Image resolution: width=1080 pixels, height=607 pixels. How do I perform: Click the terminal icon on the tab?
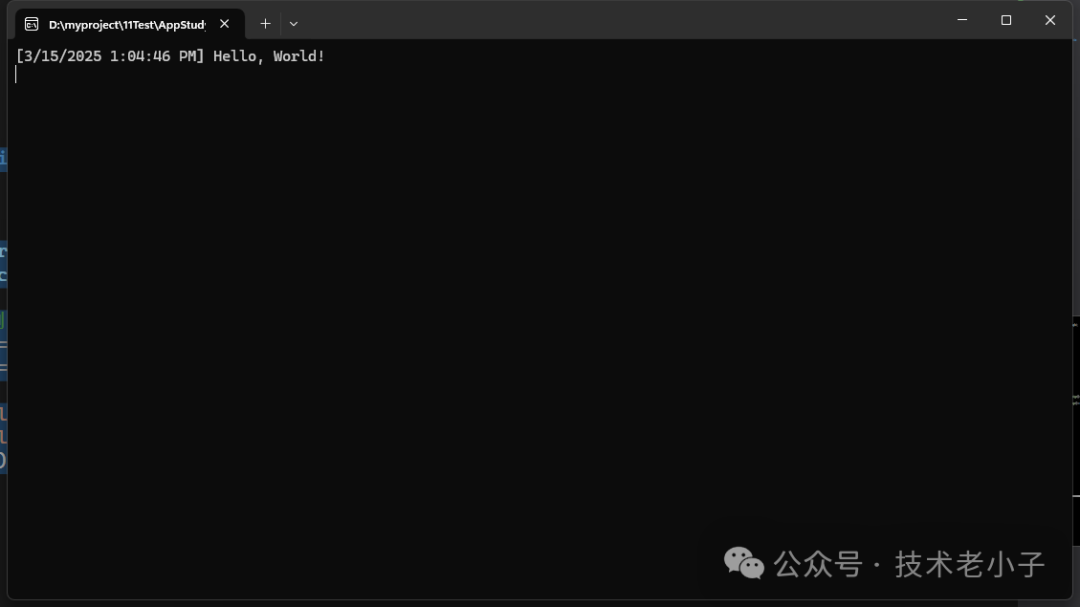coord(31,24)
